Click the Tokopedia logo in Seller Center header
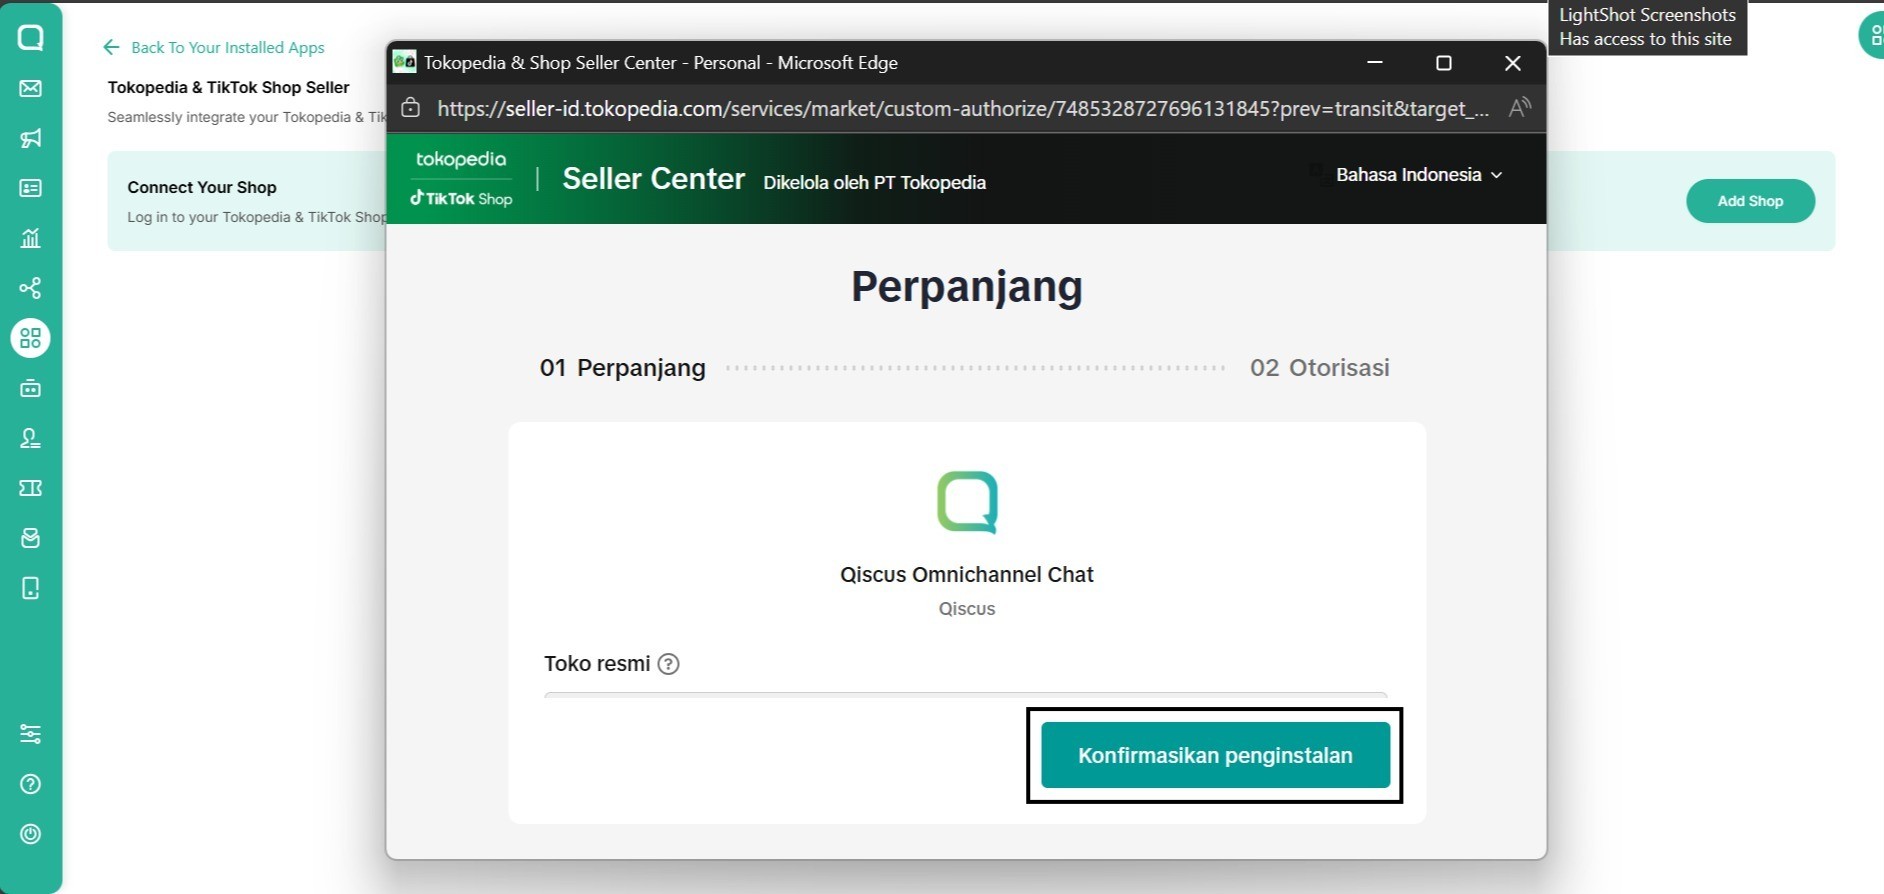 461,160
